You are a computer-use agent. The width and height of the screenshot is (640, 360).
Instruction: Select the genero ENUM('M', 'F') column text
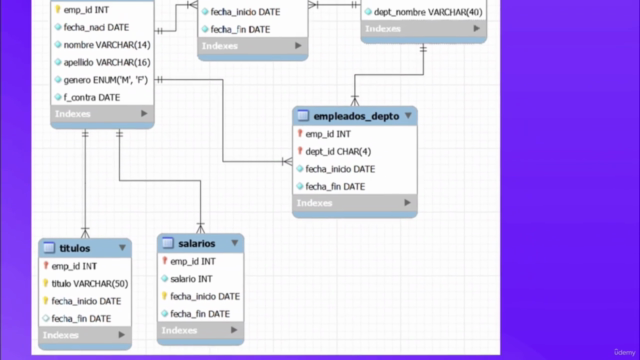click(x=106, y=80)
